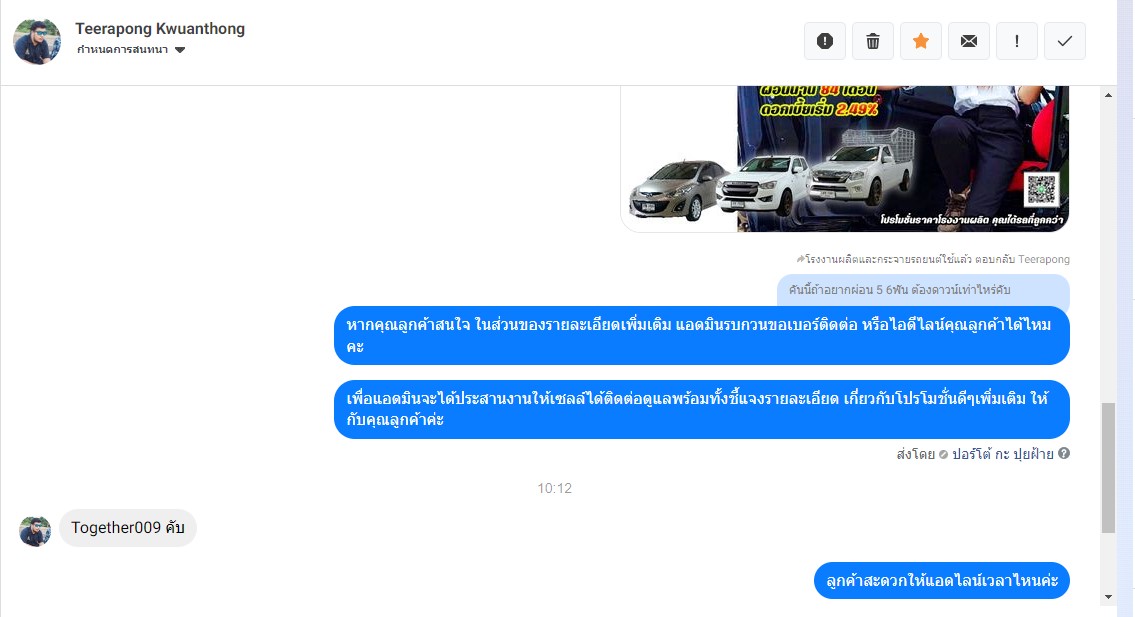
Task: Toggle the orange star follow-up marker
Action: (x=921, y=41)
